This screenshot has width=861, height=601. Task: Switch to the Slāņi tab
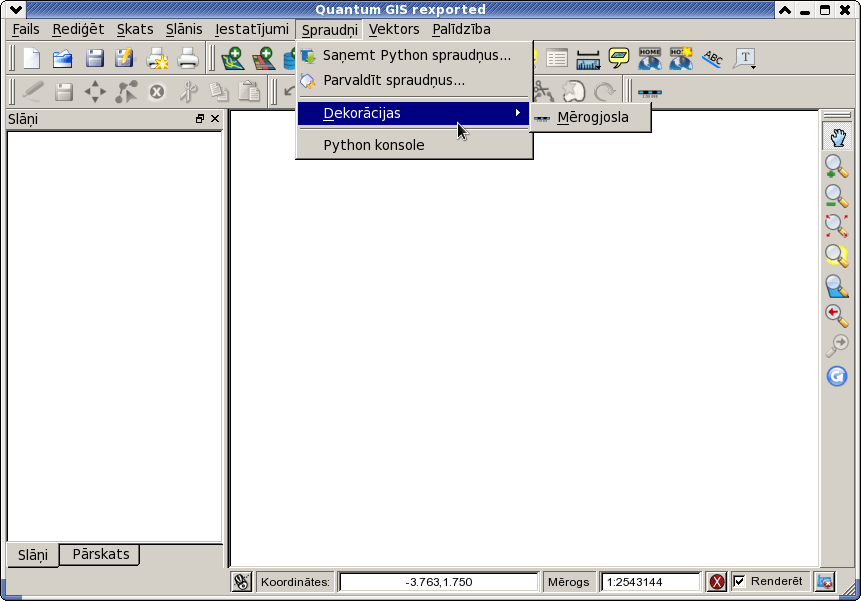click(32, 555)
